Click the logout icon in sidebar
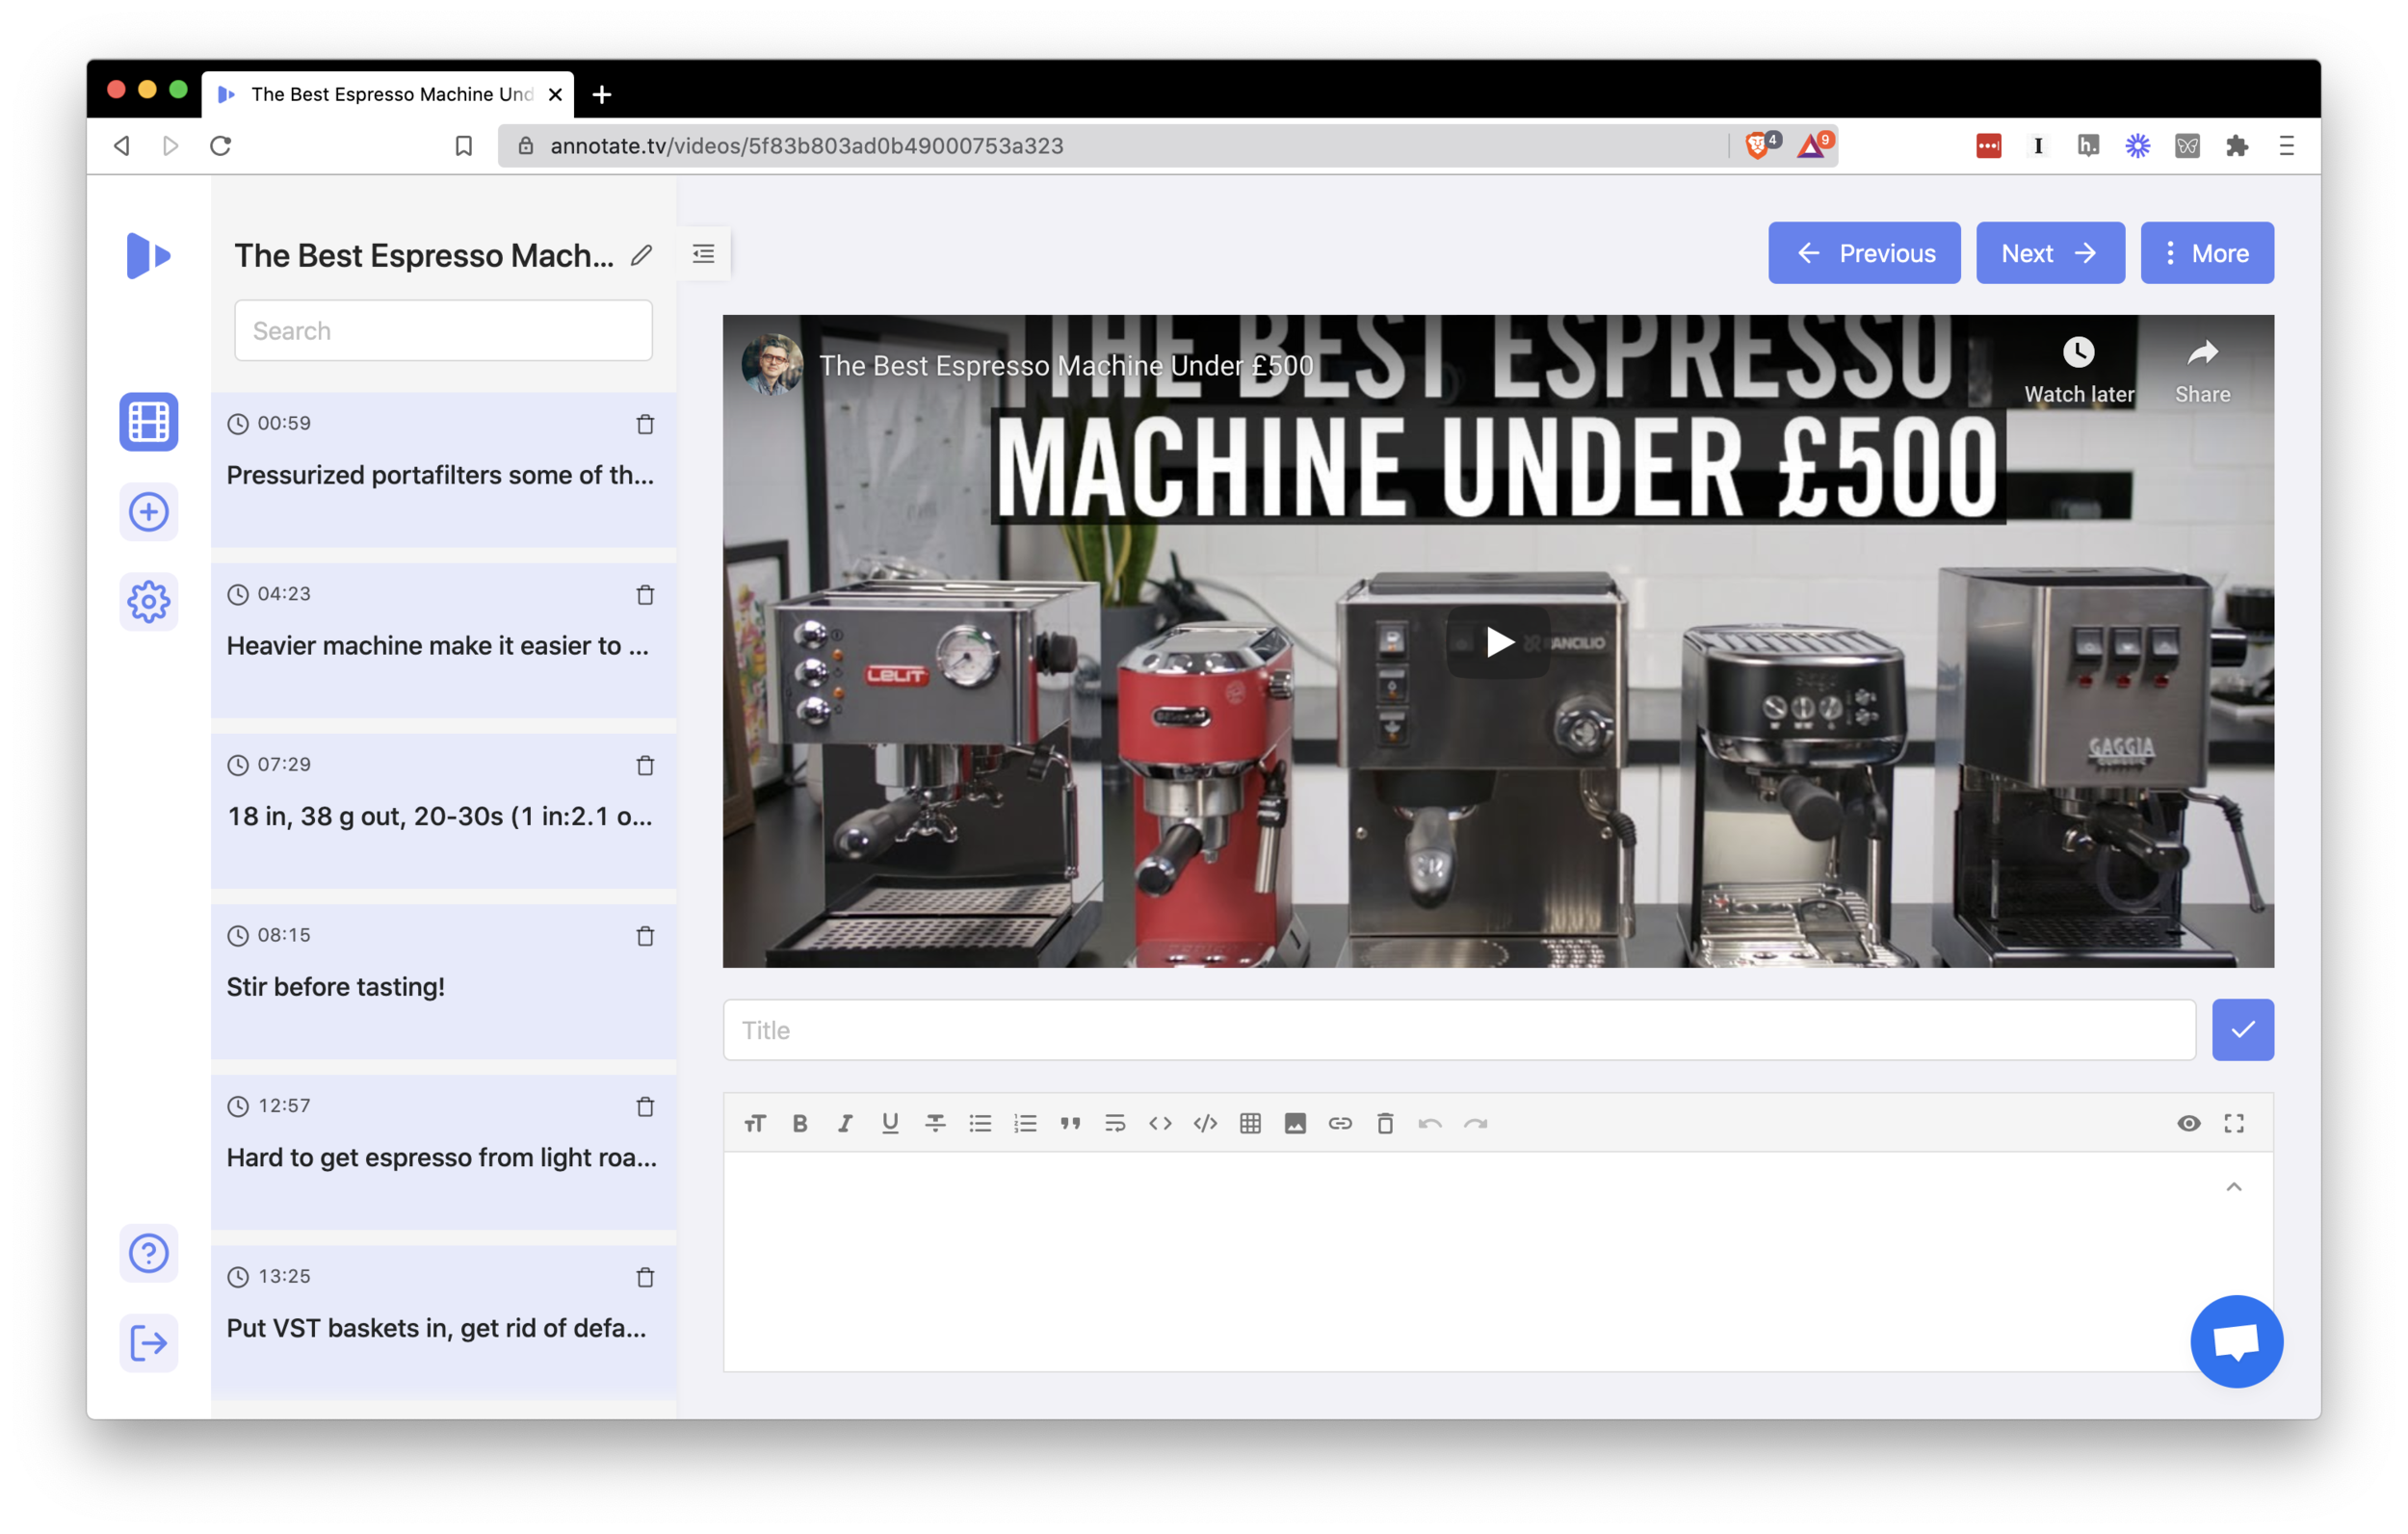The image size is (2408, 1534). [148, 1342]
